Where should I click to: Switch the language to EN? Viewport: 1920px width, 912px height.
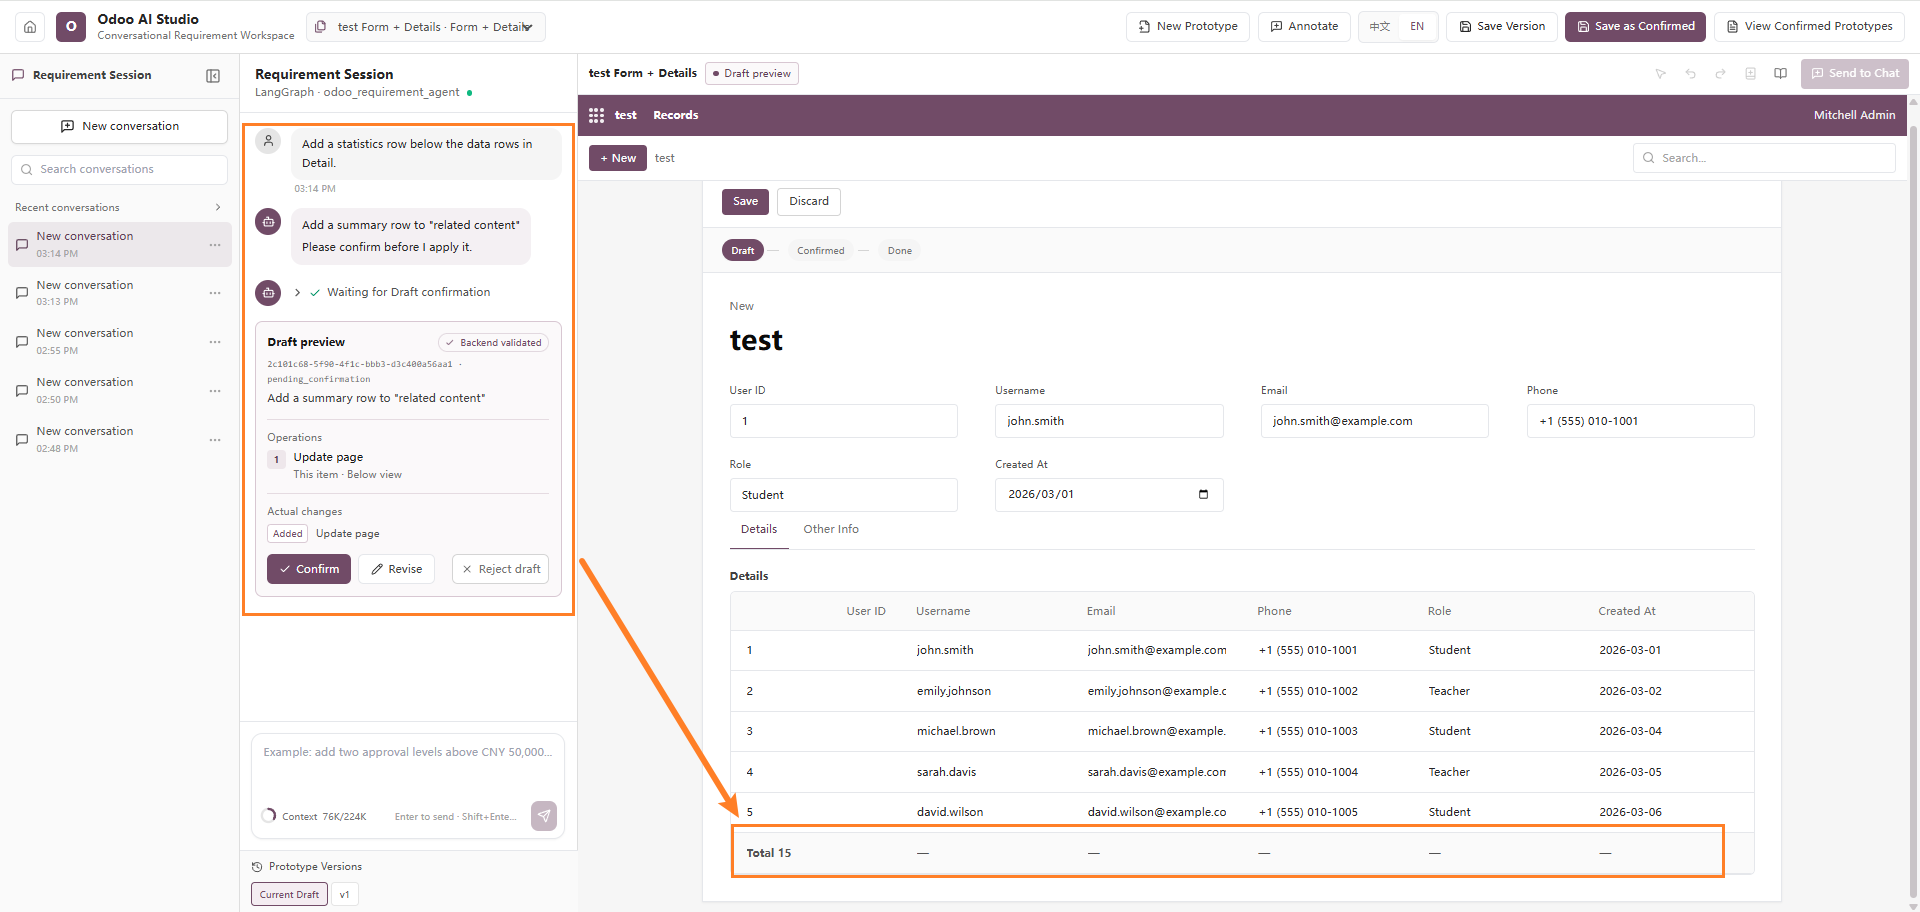coord(1417,27)
